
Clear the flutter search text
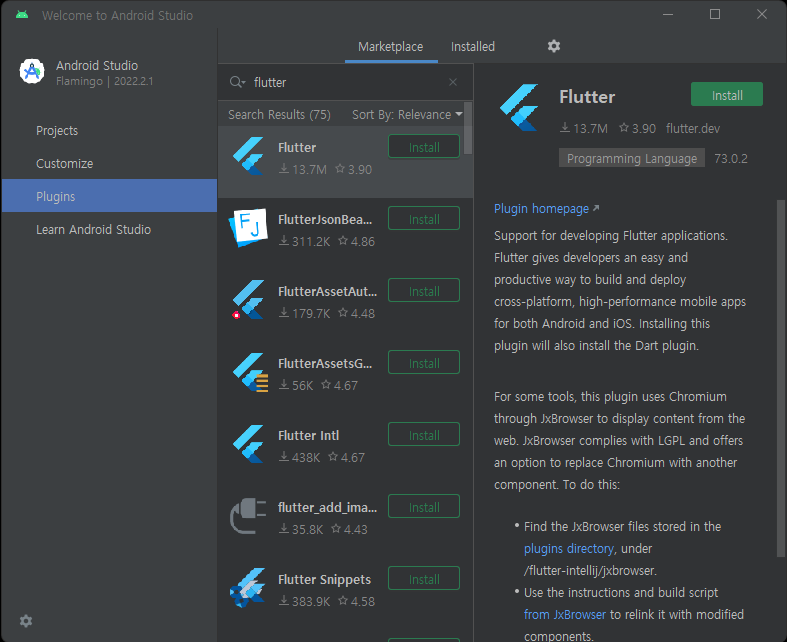tap(453, 82)
